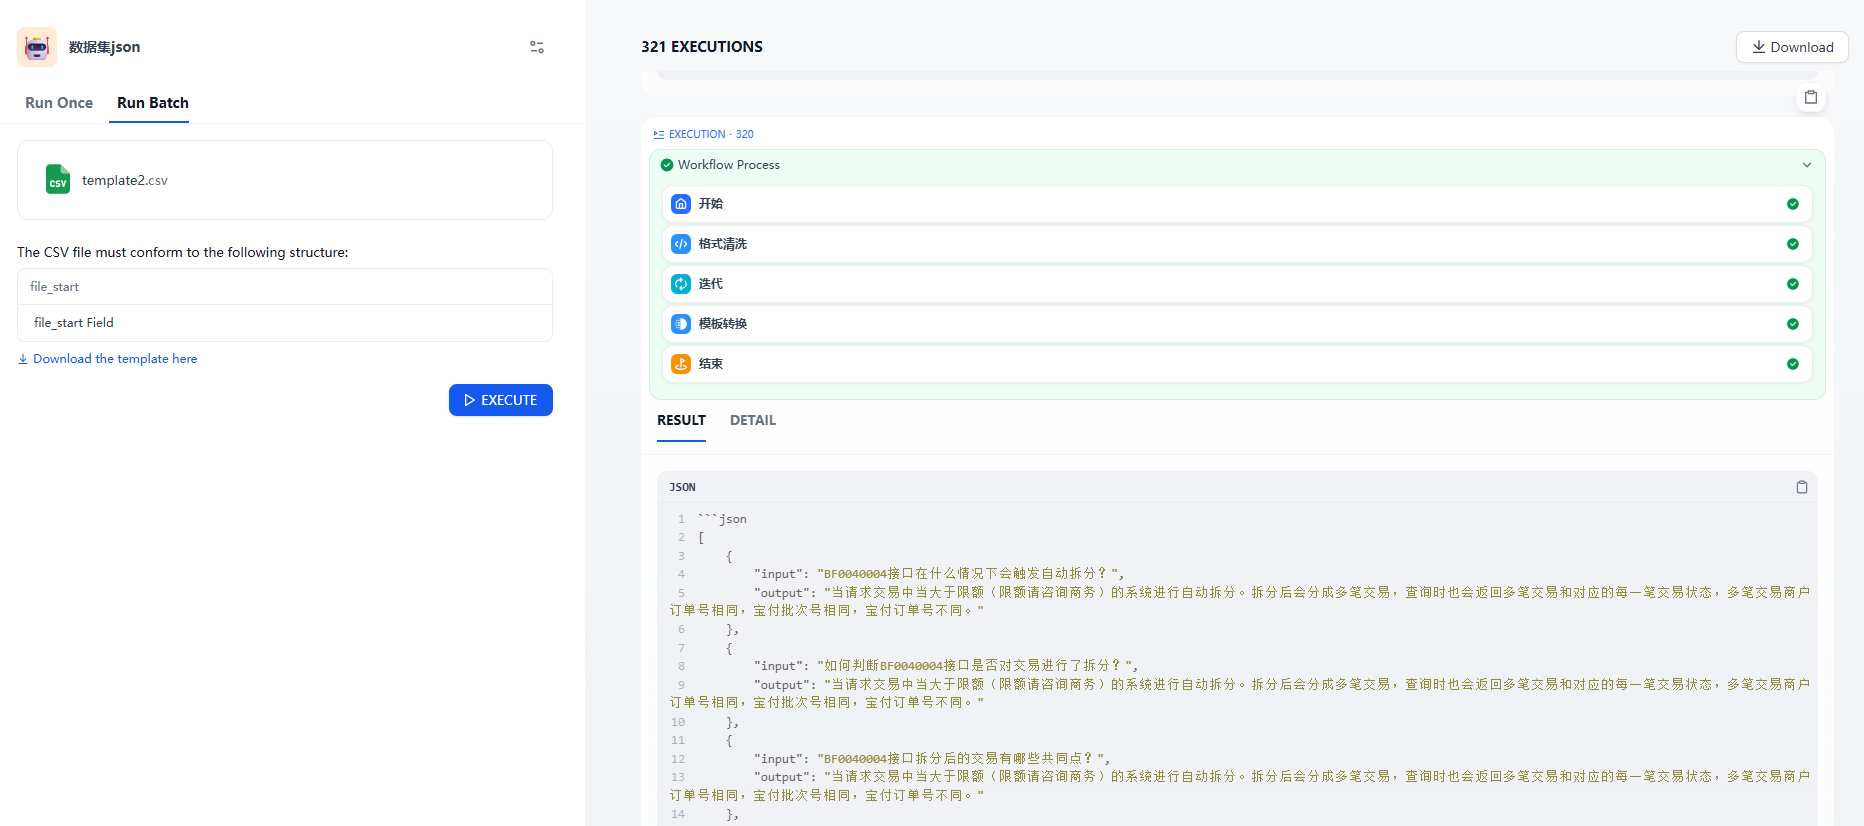1864x826 pixels.
Task: Click the green check status on 格式清洗 row
Action: 1793,244
